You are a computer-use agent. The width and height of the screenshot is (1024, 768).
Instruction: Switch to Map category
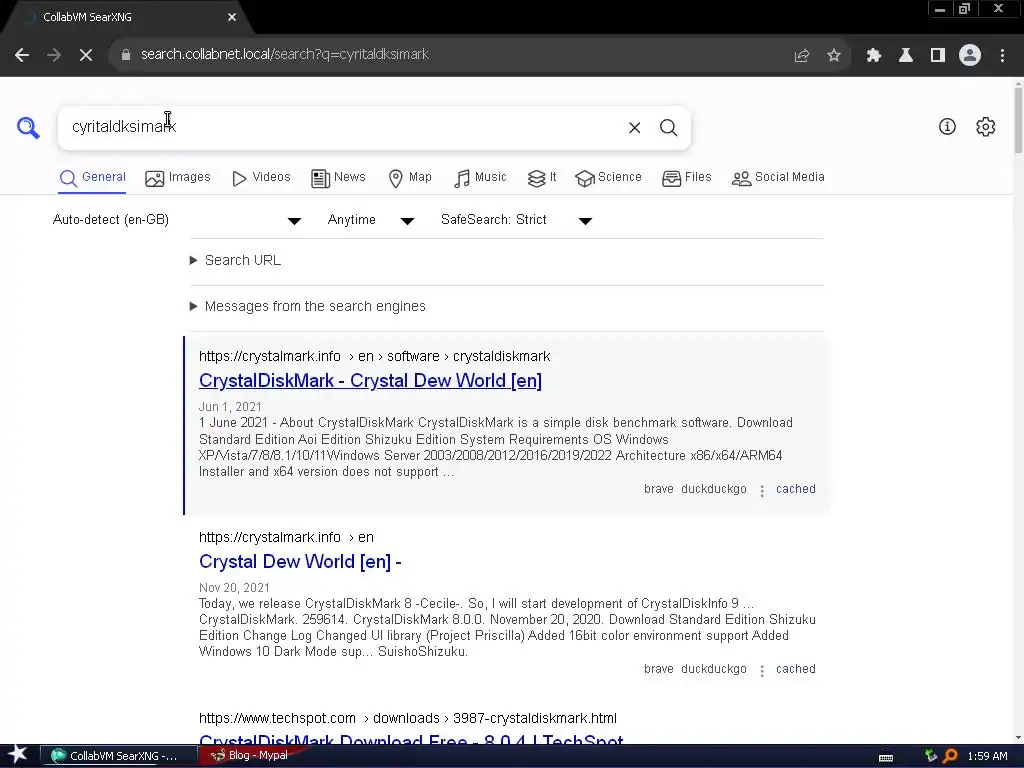pyautogui.click(x=409, y=177)
